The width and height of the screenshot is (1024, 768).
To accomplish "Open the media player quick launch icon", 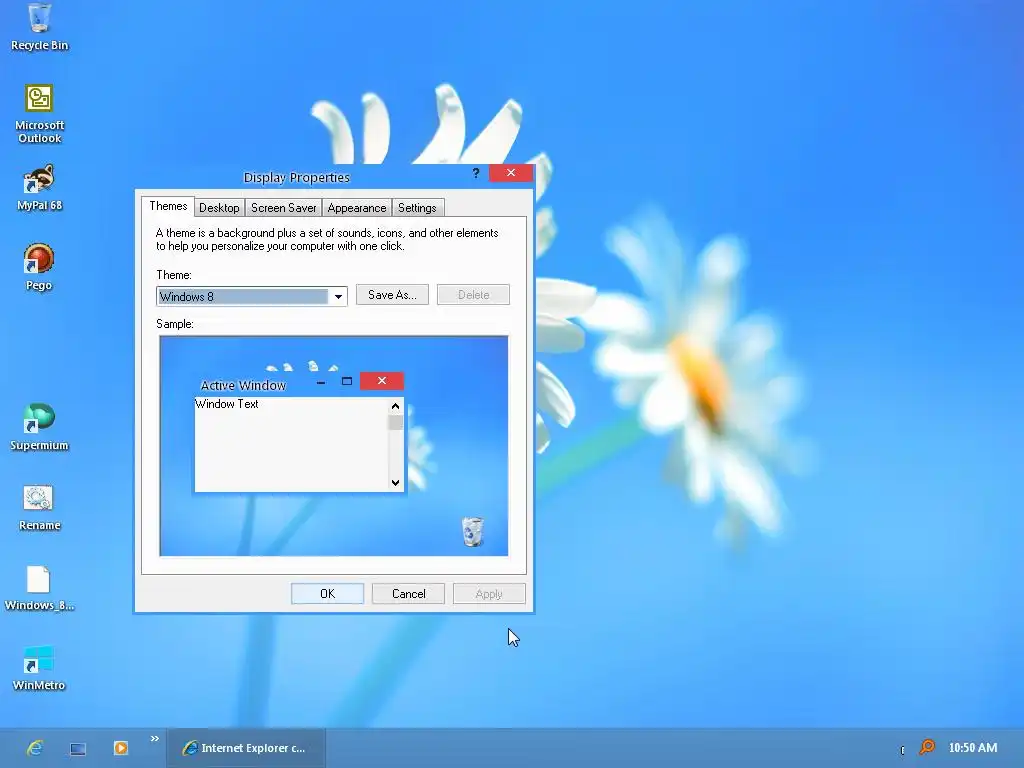I will [x=121, y=748].
